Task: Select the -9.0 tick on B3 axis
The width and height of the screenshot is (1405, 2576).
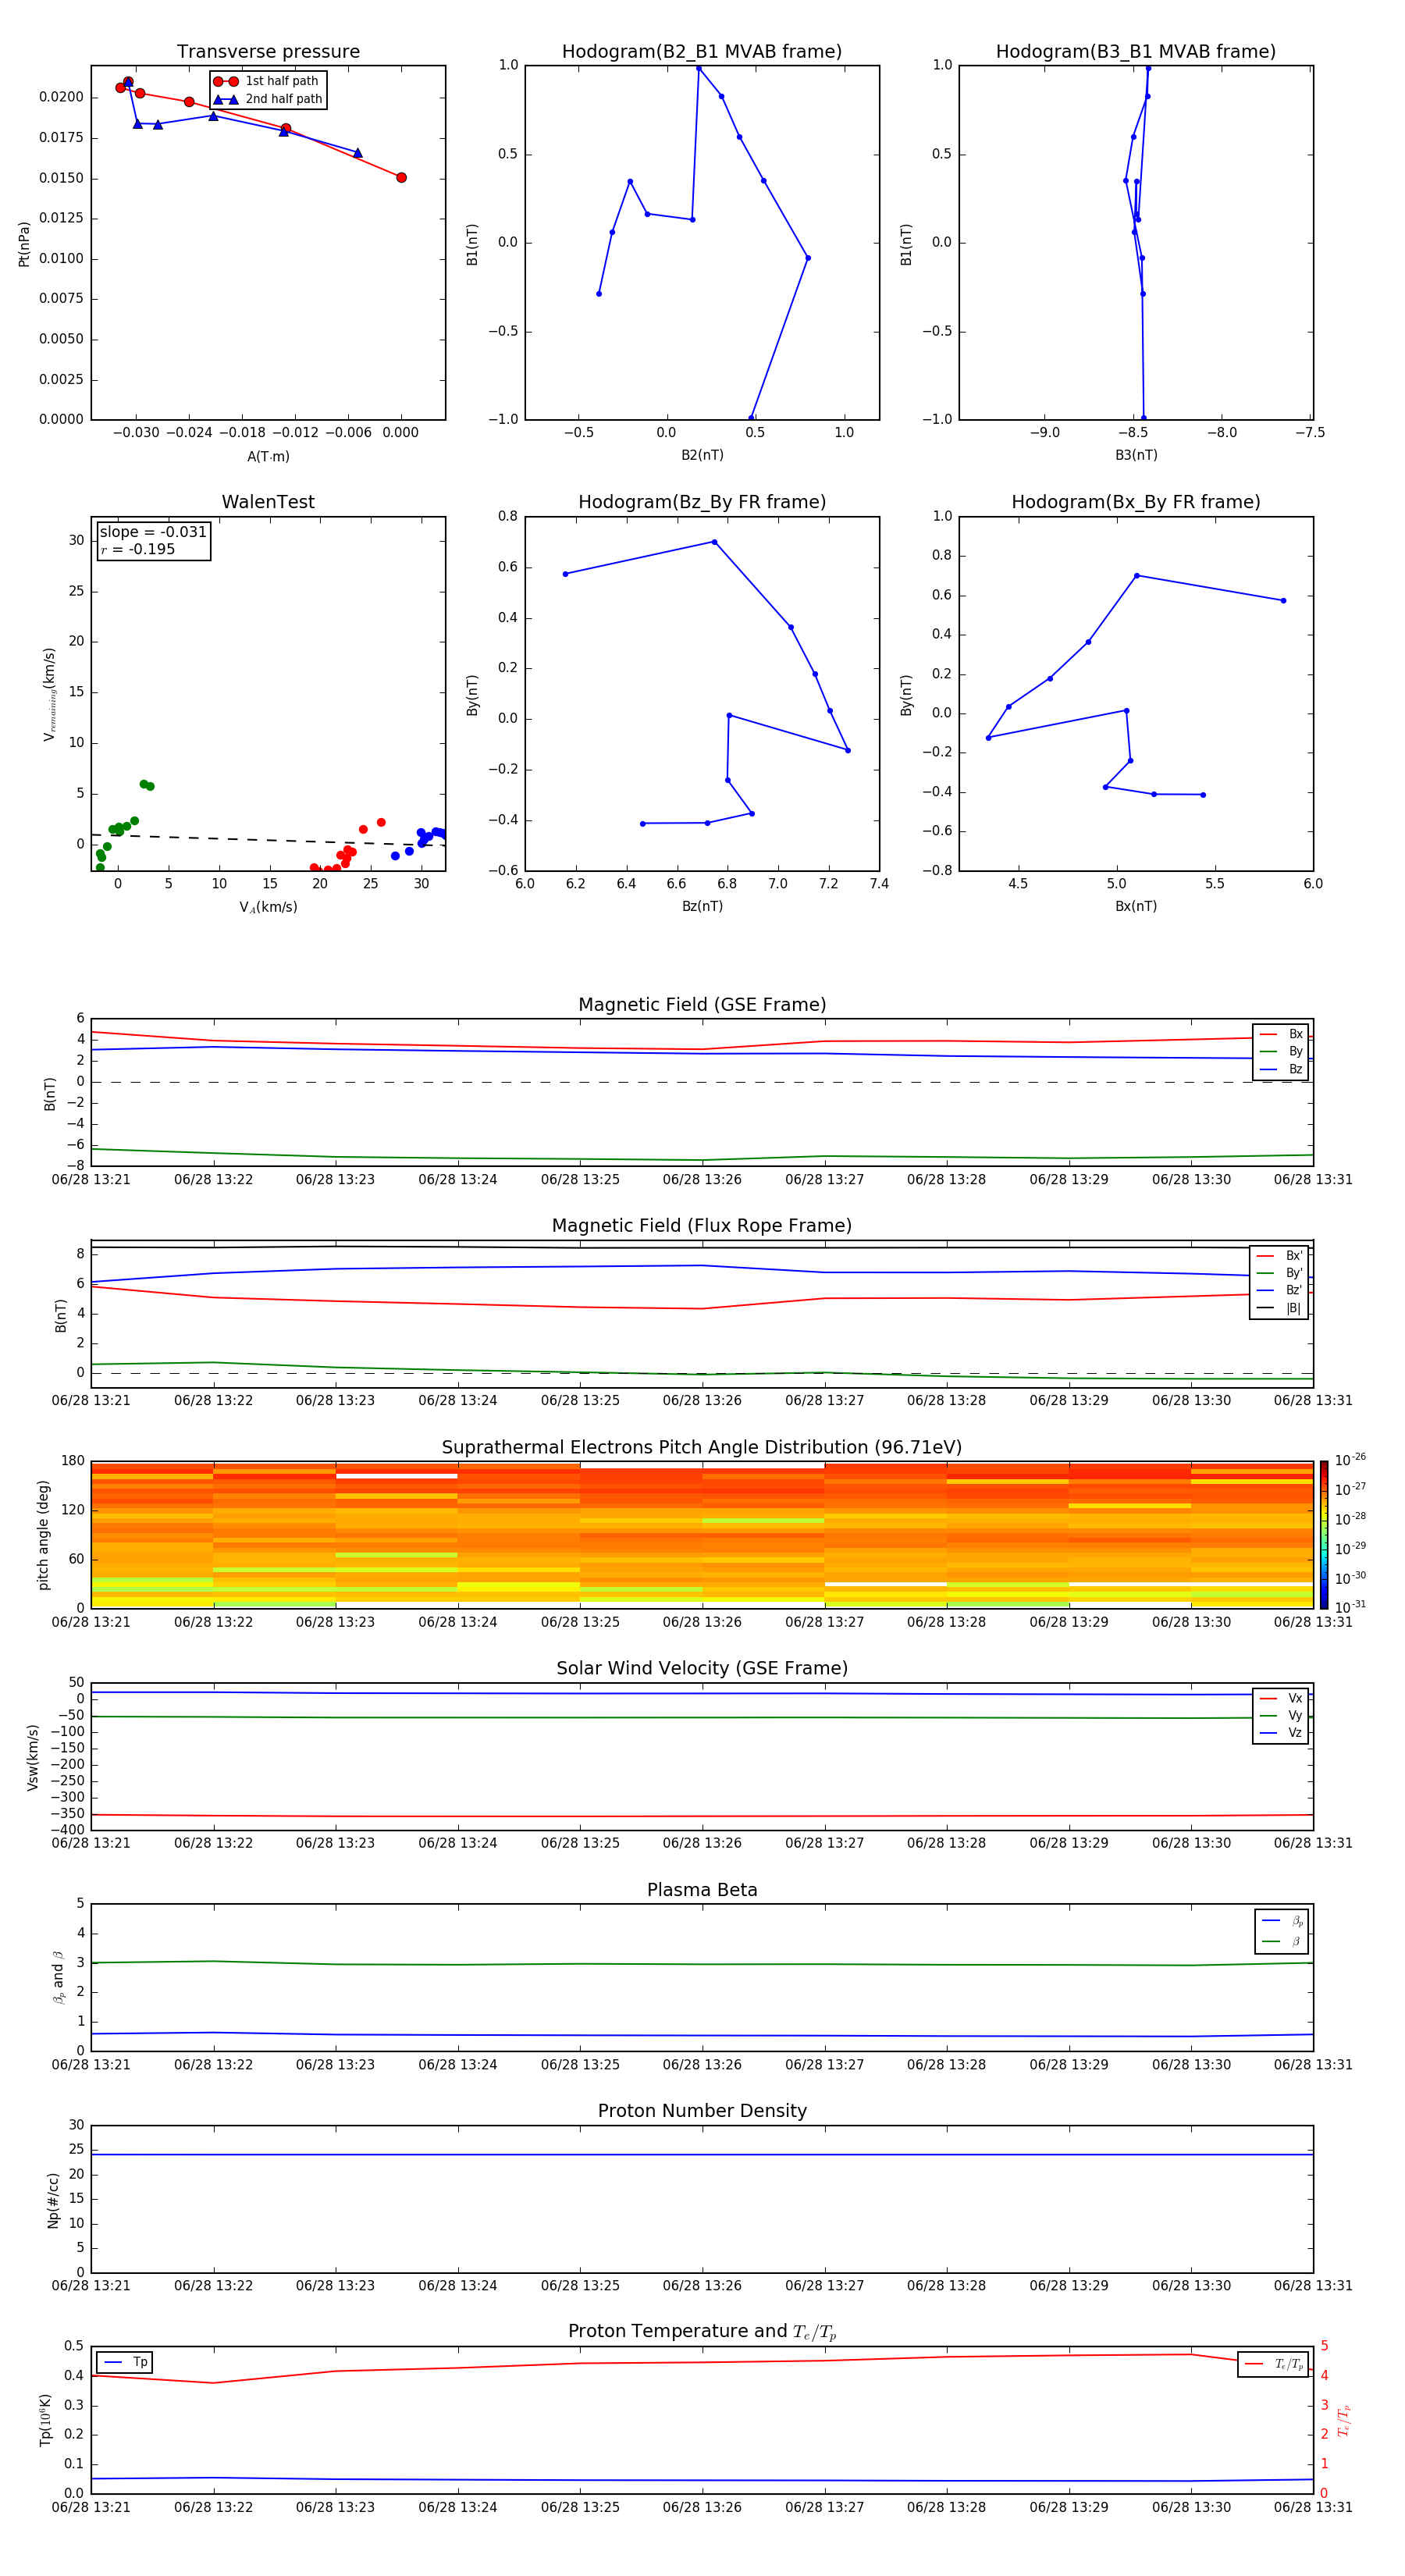Action: (x=1044, y=433)
